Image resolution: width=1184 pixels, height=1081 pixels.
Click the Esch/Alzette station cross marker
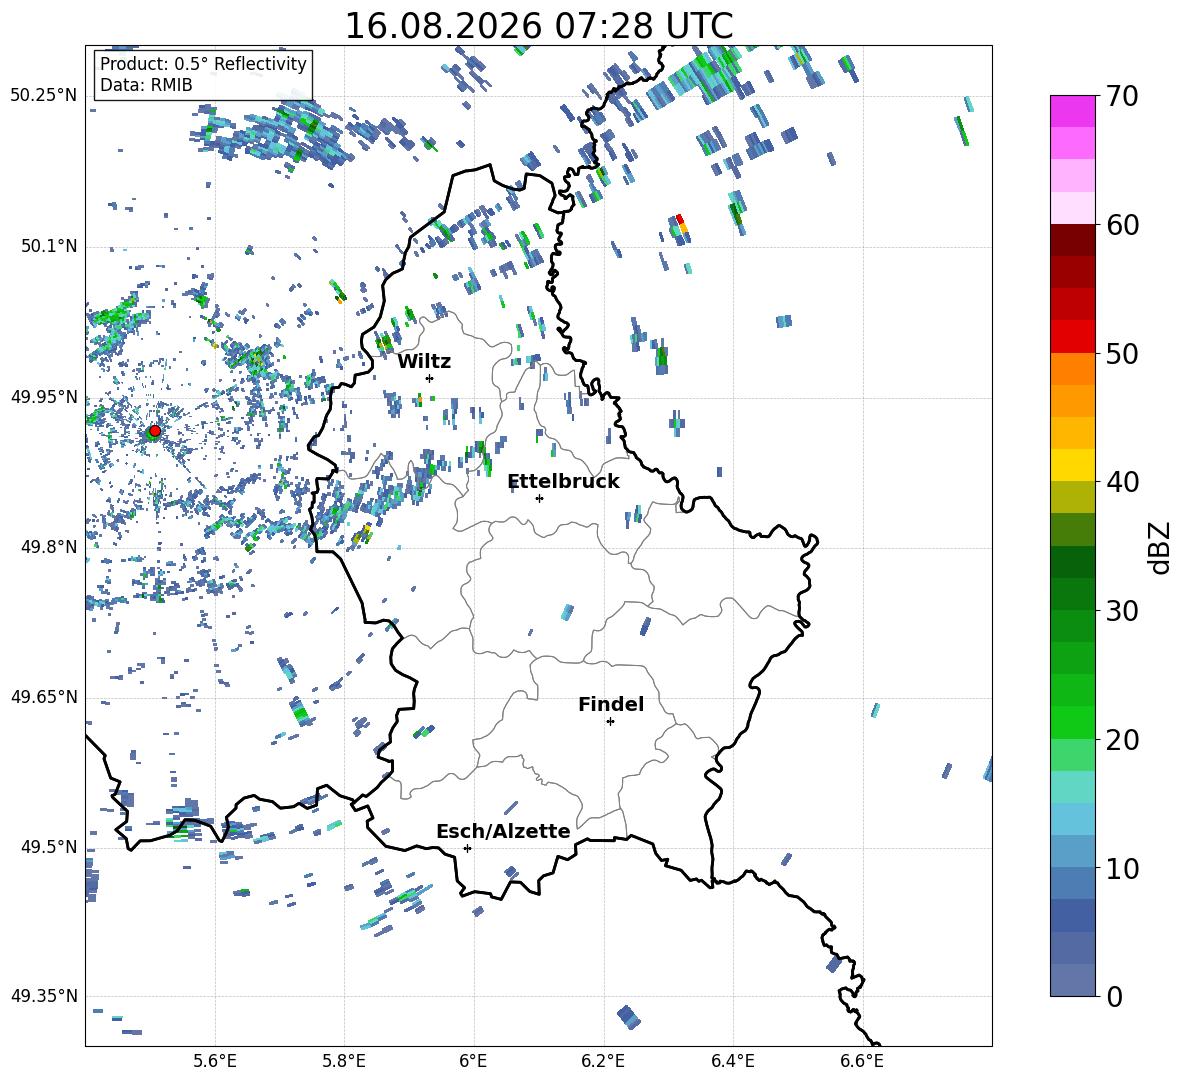467,848
